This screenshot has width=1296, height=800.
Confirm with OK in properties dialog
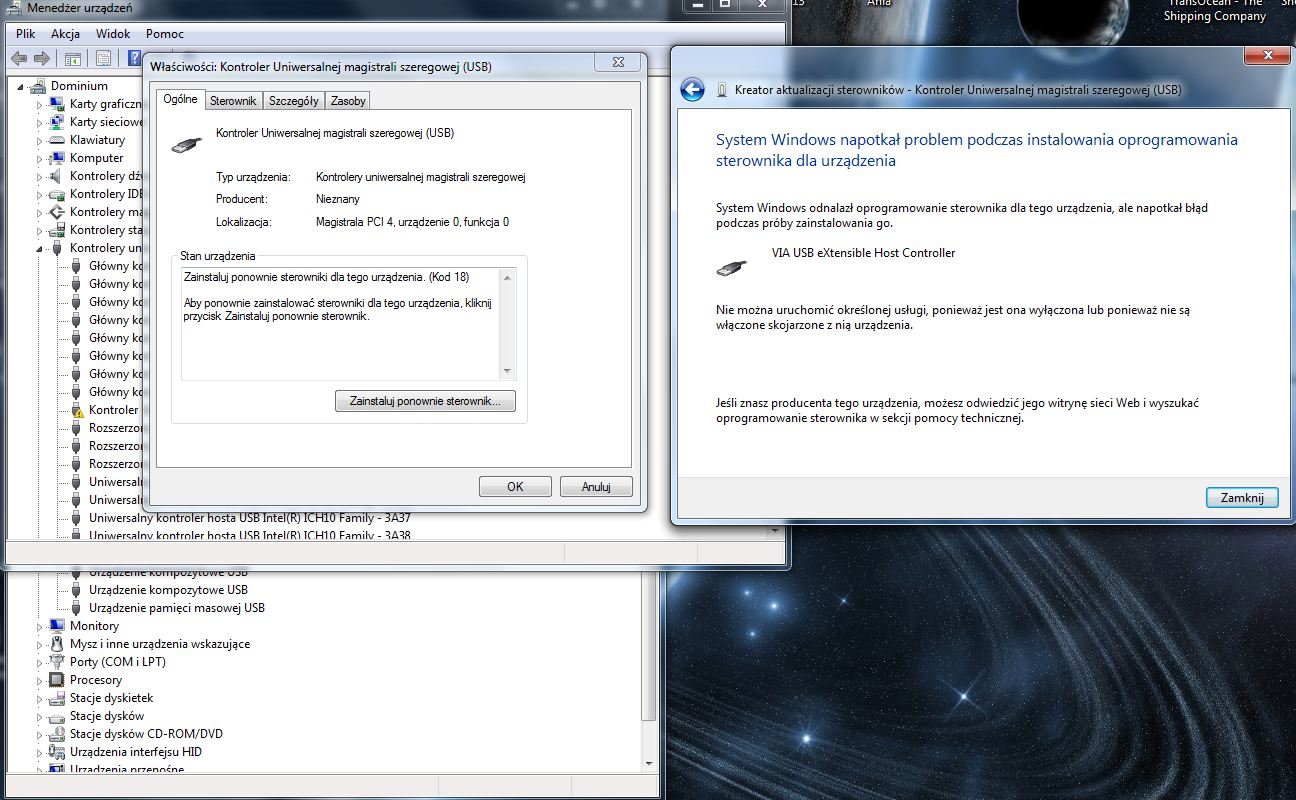[x=515, y=487]
